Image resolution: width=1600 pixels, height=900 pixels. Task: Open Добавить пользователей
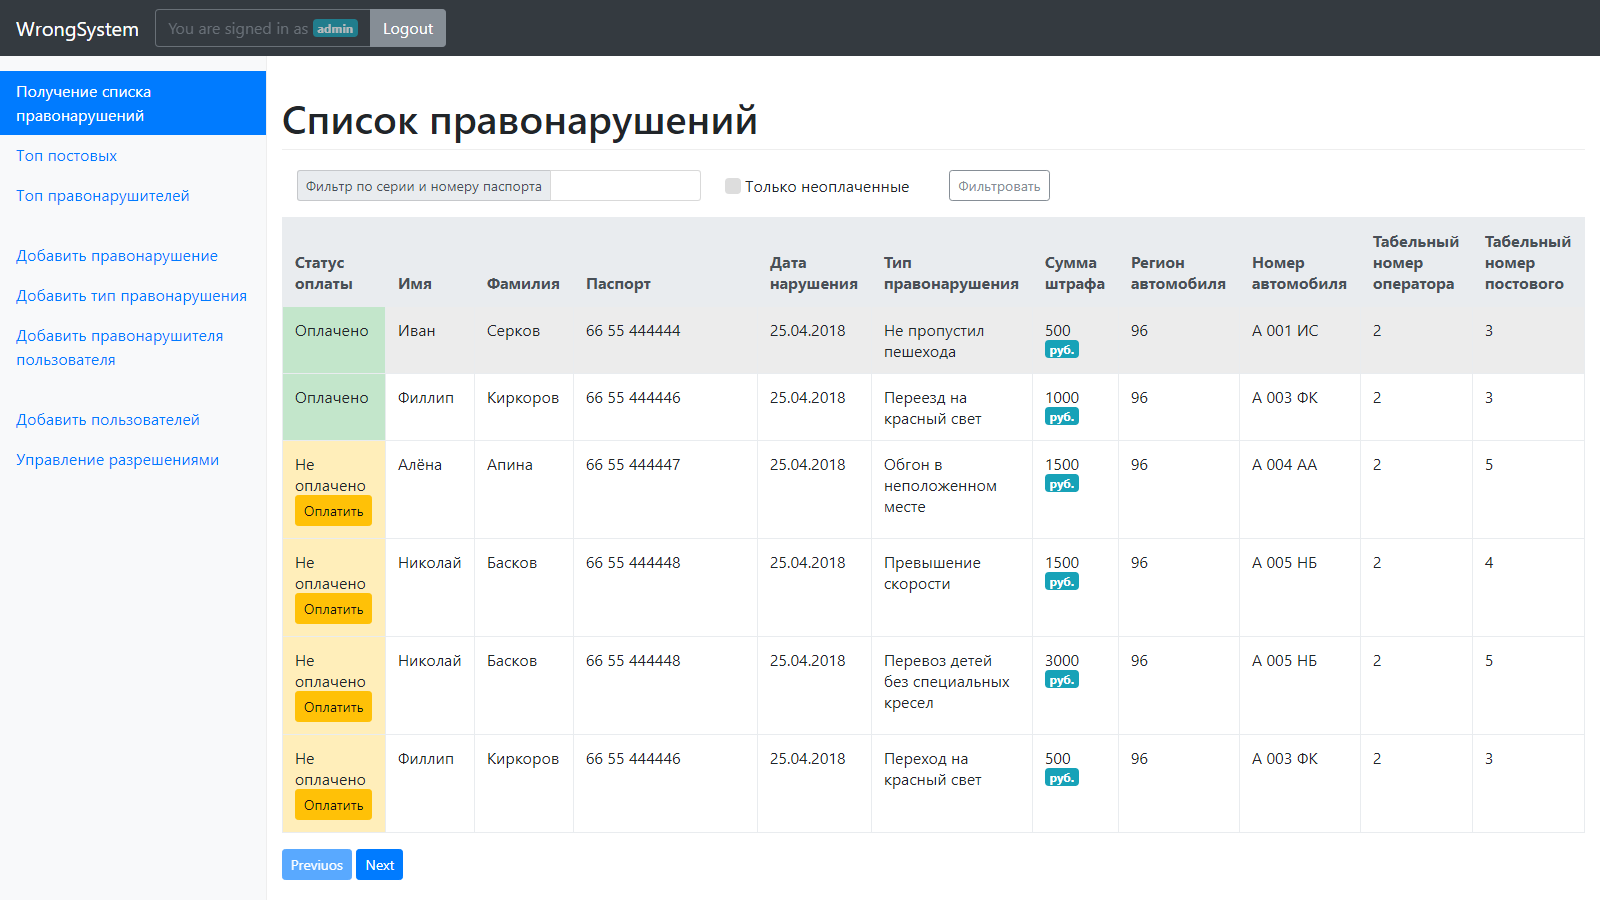click(x=108, y=419)
